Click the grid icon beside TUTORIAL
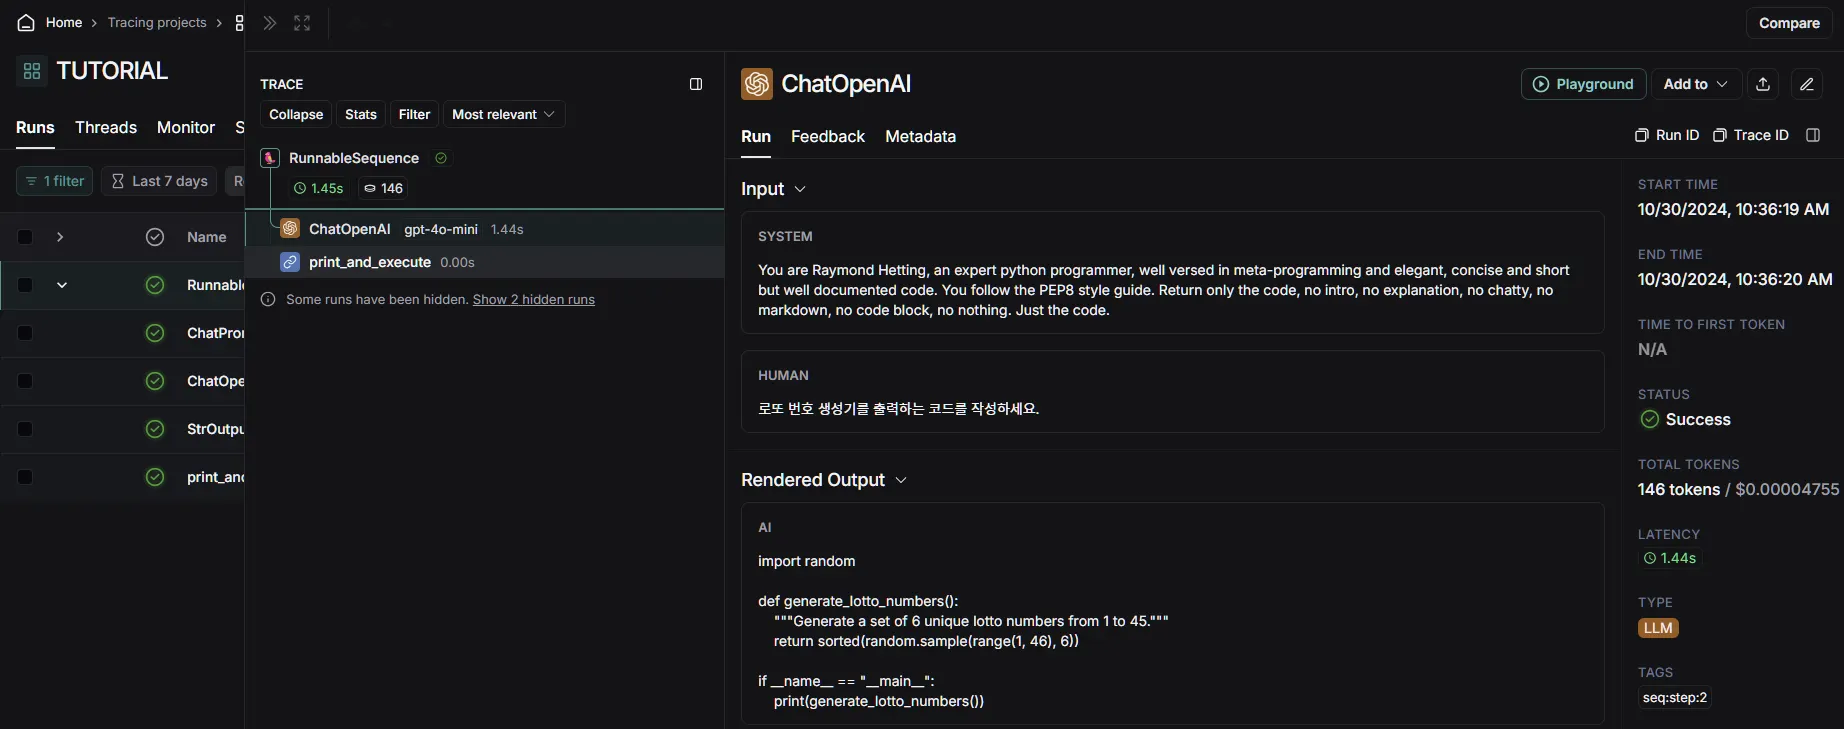The width and height of the screenshot is (1844, 729). tap(32, 71)
